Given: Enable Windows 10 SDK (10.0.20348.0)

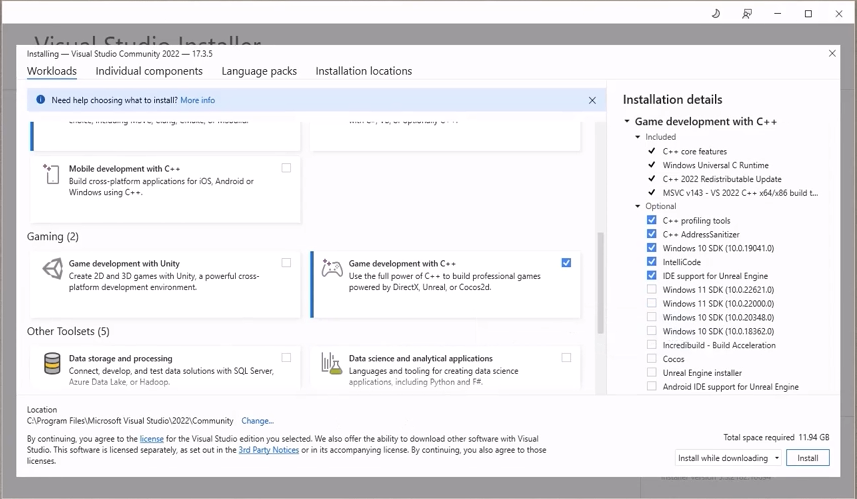Looking at the screenshot, I should 651,317.
